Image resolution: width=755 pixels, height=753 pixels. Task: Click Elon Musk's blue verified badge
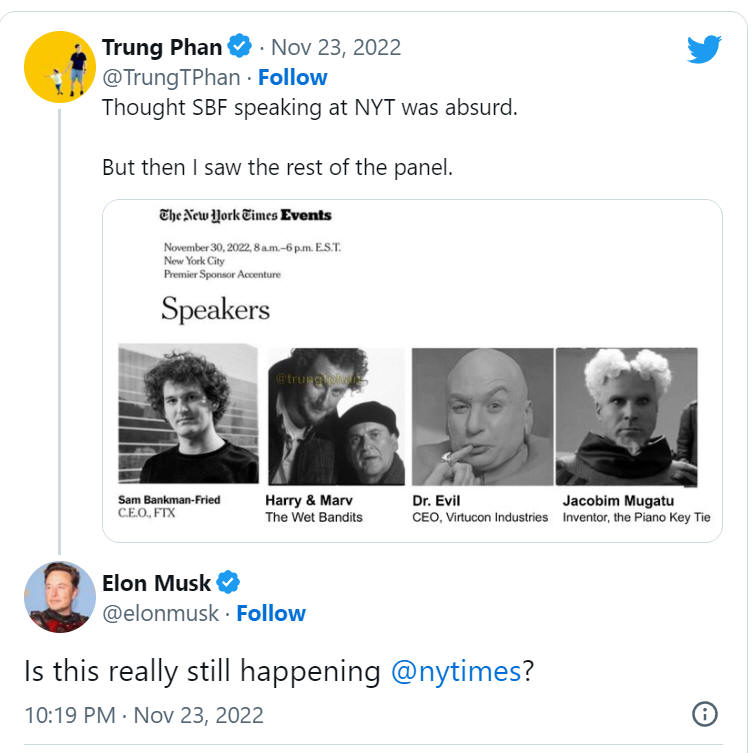pos(228,582)
